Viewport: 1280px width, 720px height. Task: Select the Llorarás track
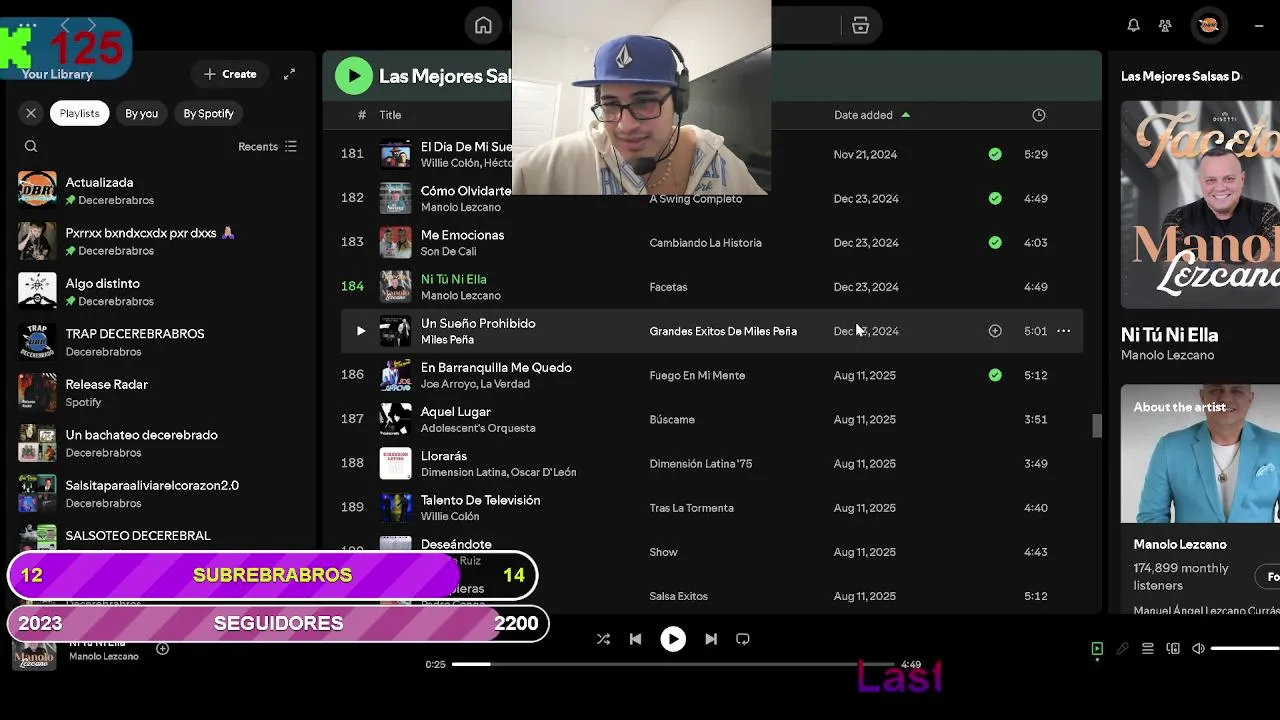712,463
